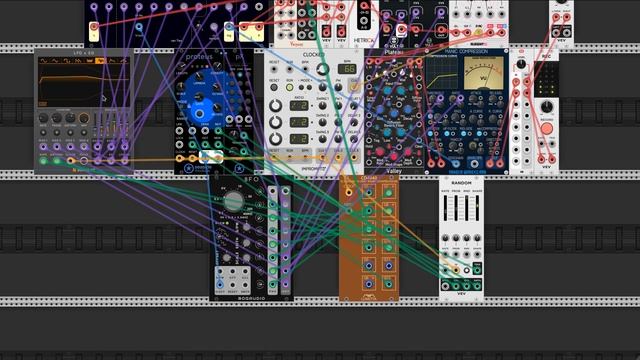Click the Diffusion knob on Plateau
The height and width of the screenshot is (360, 640).
(x=393, y=114)
